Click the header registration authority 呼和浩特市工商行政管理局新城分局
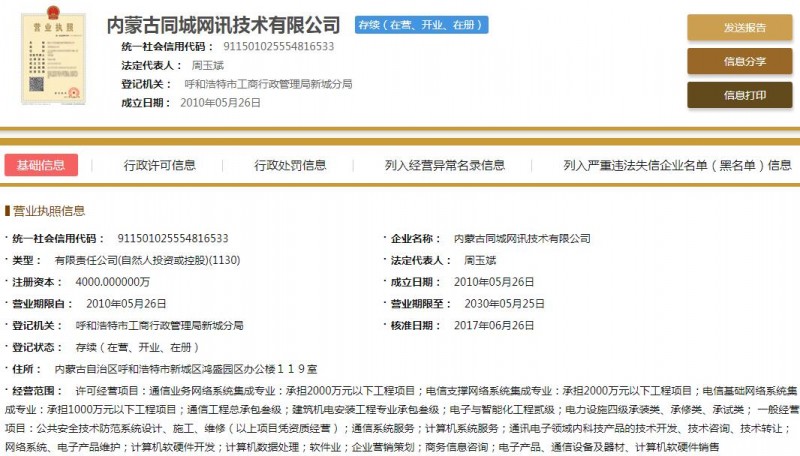This screenshot has width=800, height=456. coord(268,84)
